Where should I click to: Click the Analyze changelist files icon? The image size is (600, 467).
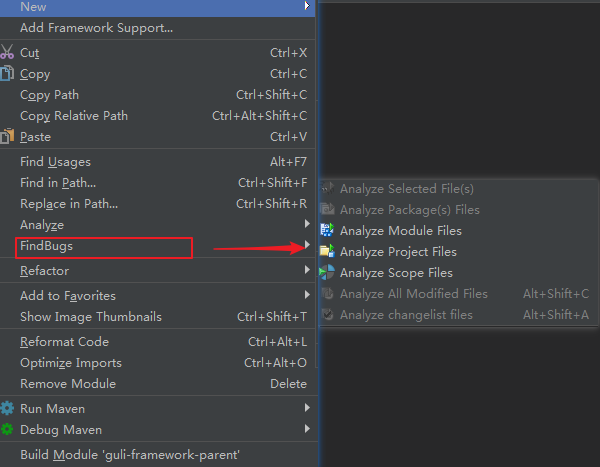click(x=327, y=315)
